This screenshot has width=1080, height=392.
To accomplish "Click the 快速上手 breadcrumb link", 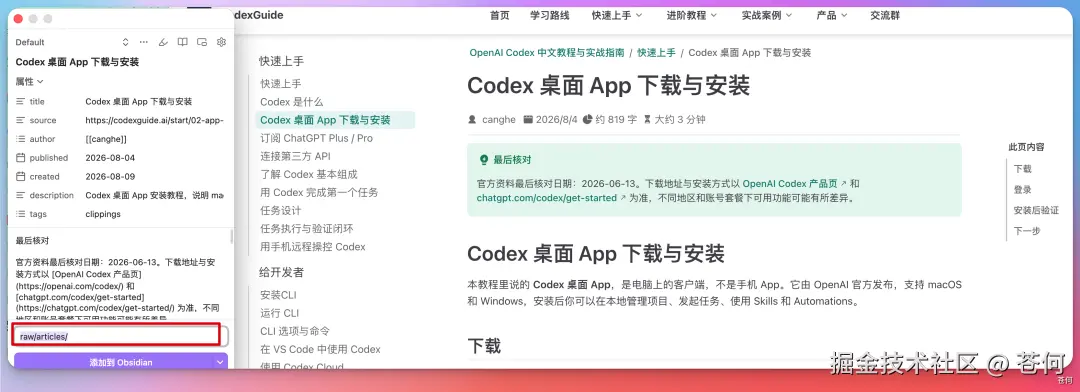I will (656, 52).
